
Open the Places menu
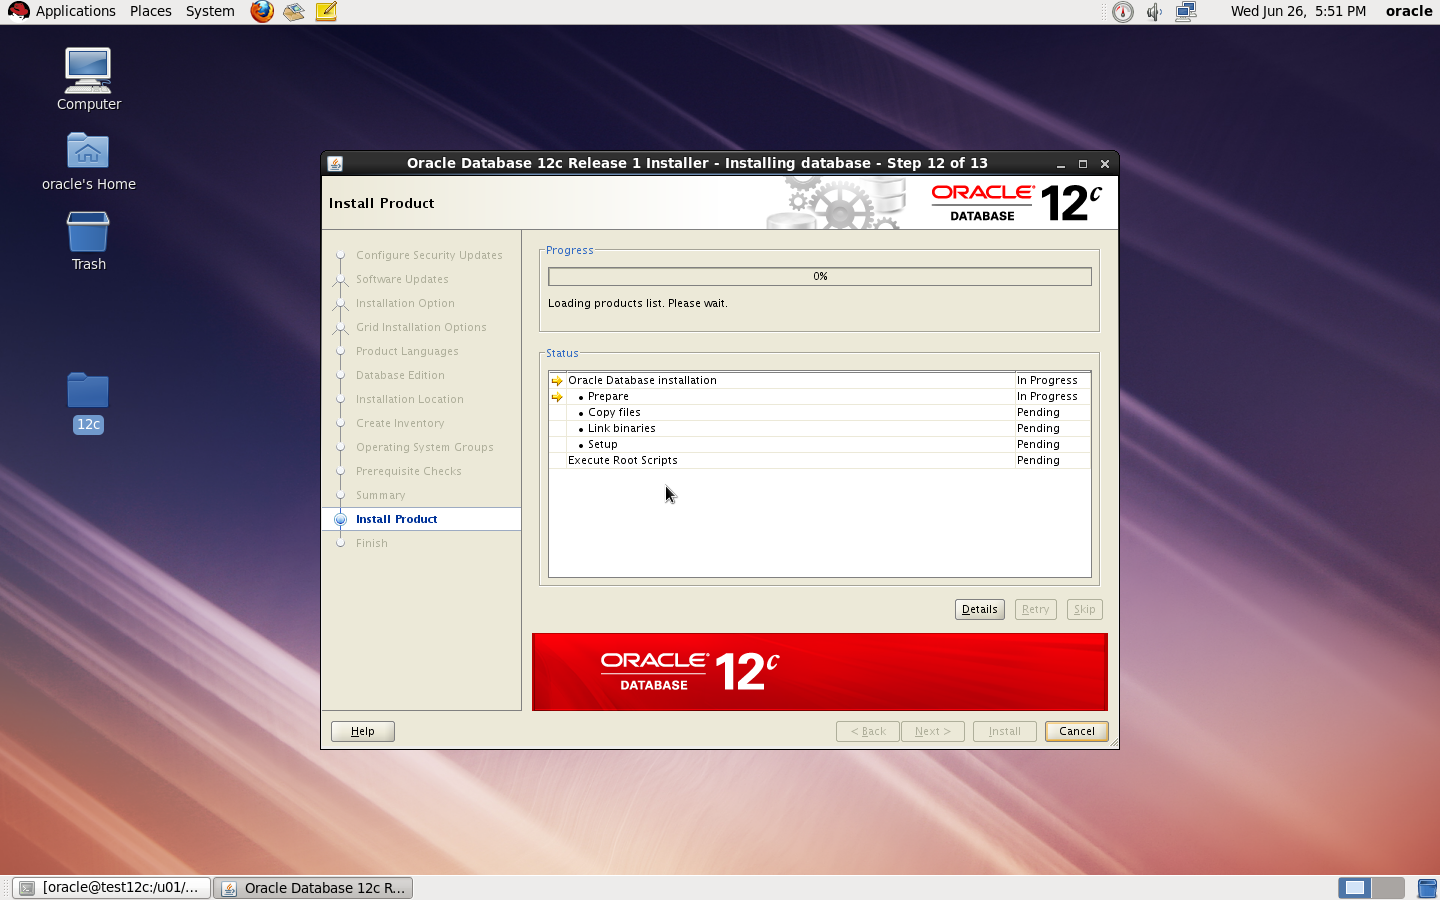150,11
